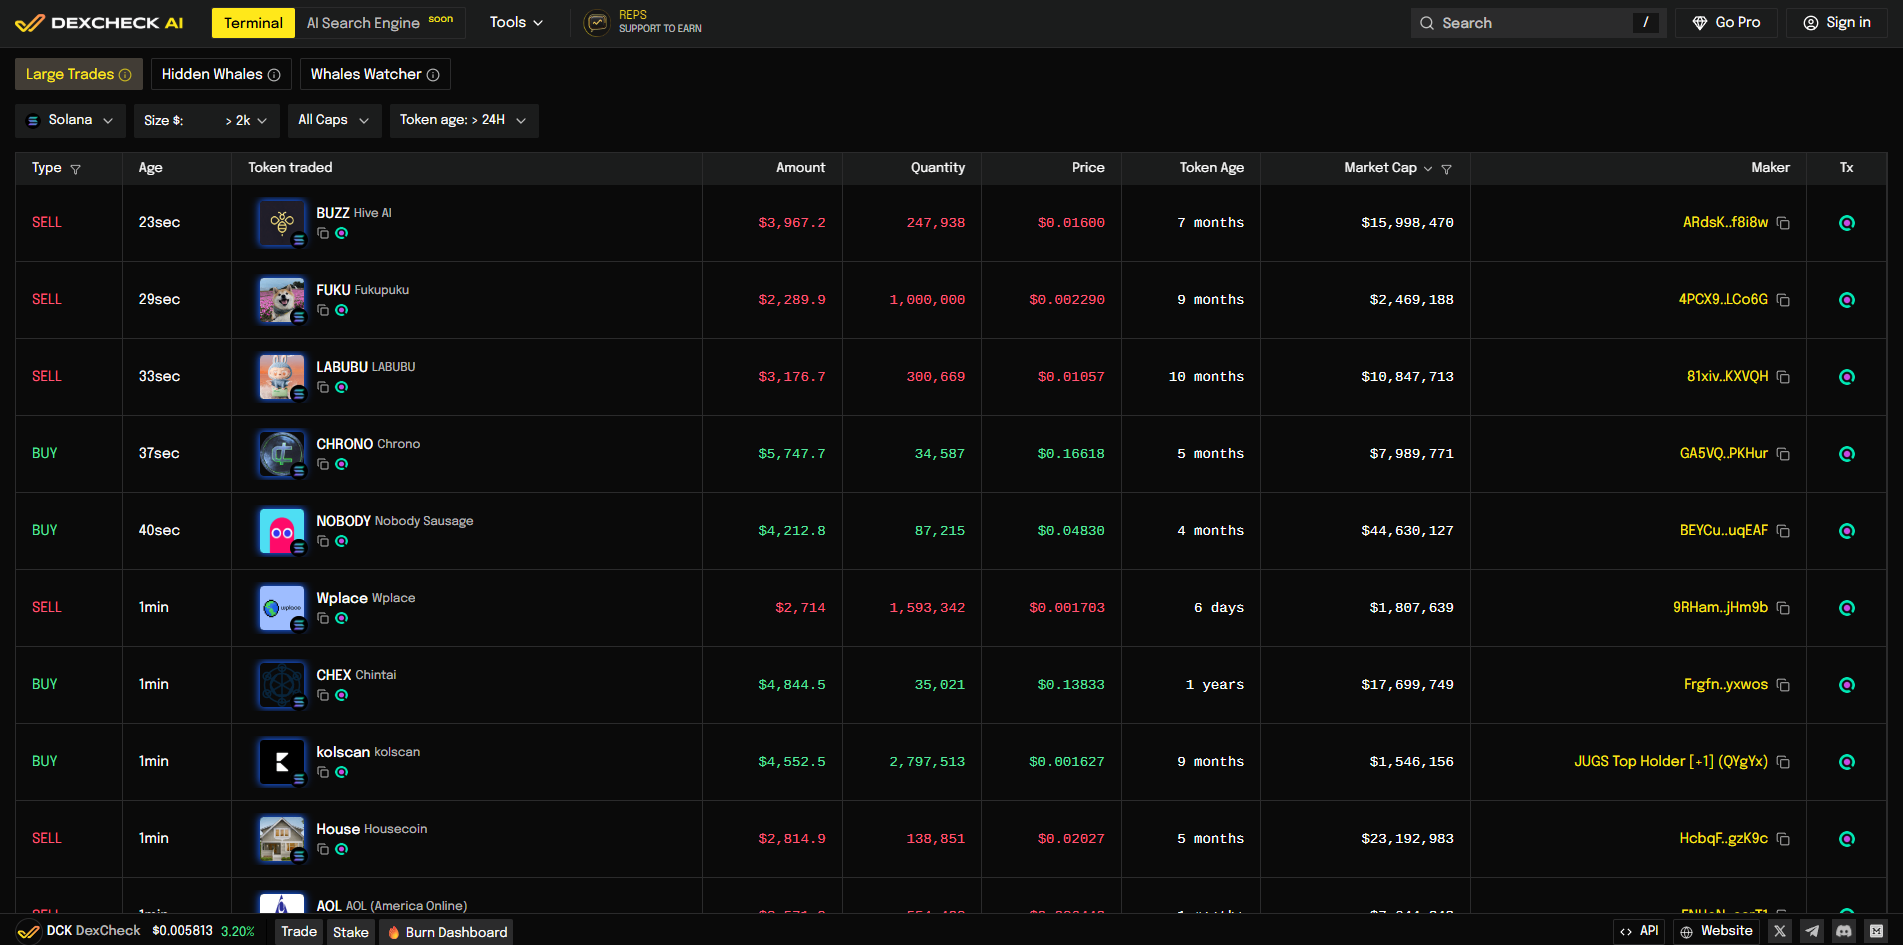
Task: Click the DexCheck AI logo
Action: [100, 22]
